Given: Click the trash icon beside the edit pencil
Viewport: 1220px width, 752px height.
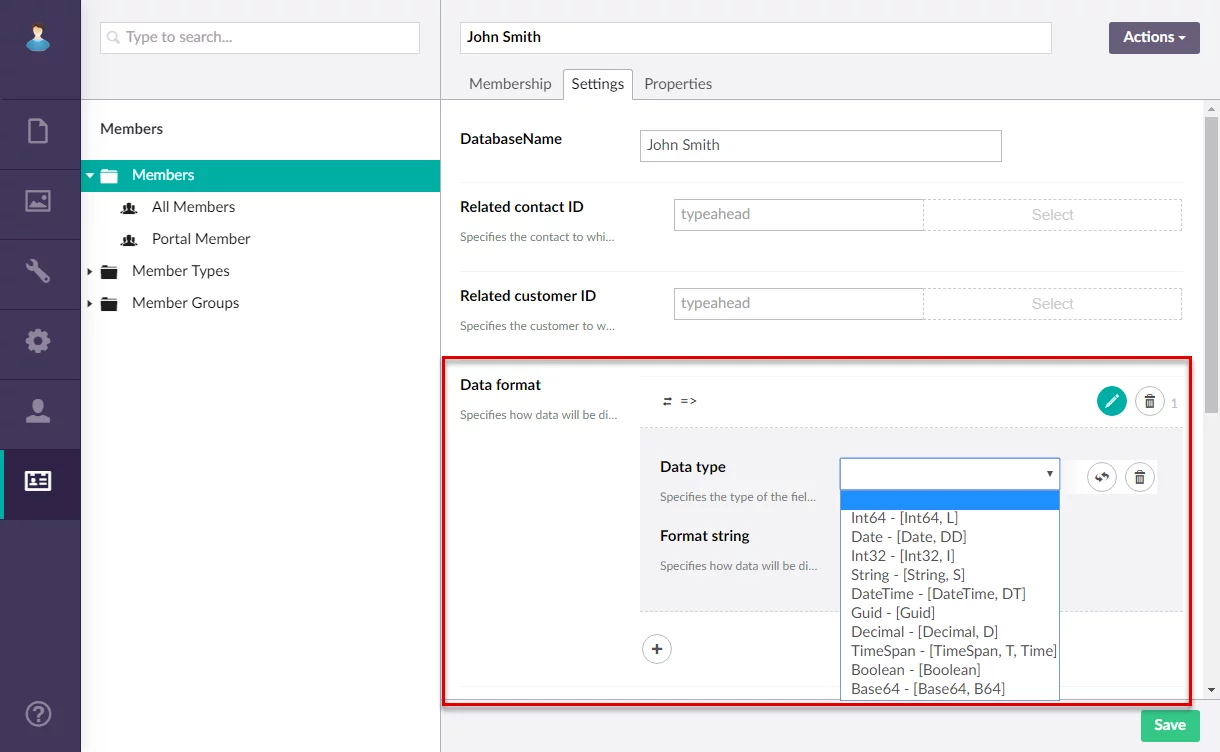Looking at the screenshot, I should coord(1150,401).
